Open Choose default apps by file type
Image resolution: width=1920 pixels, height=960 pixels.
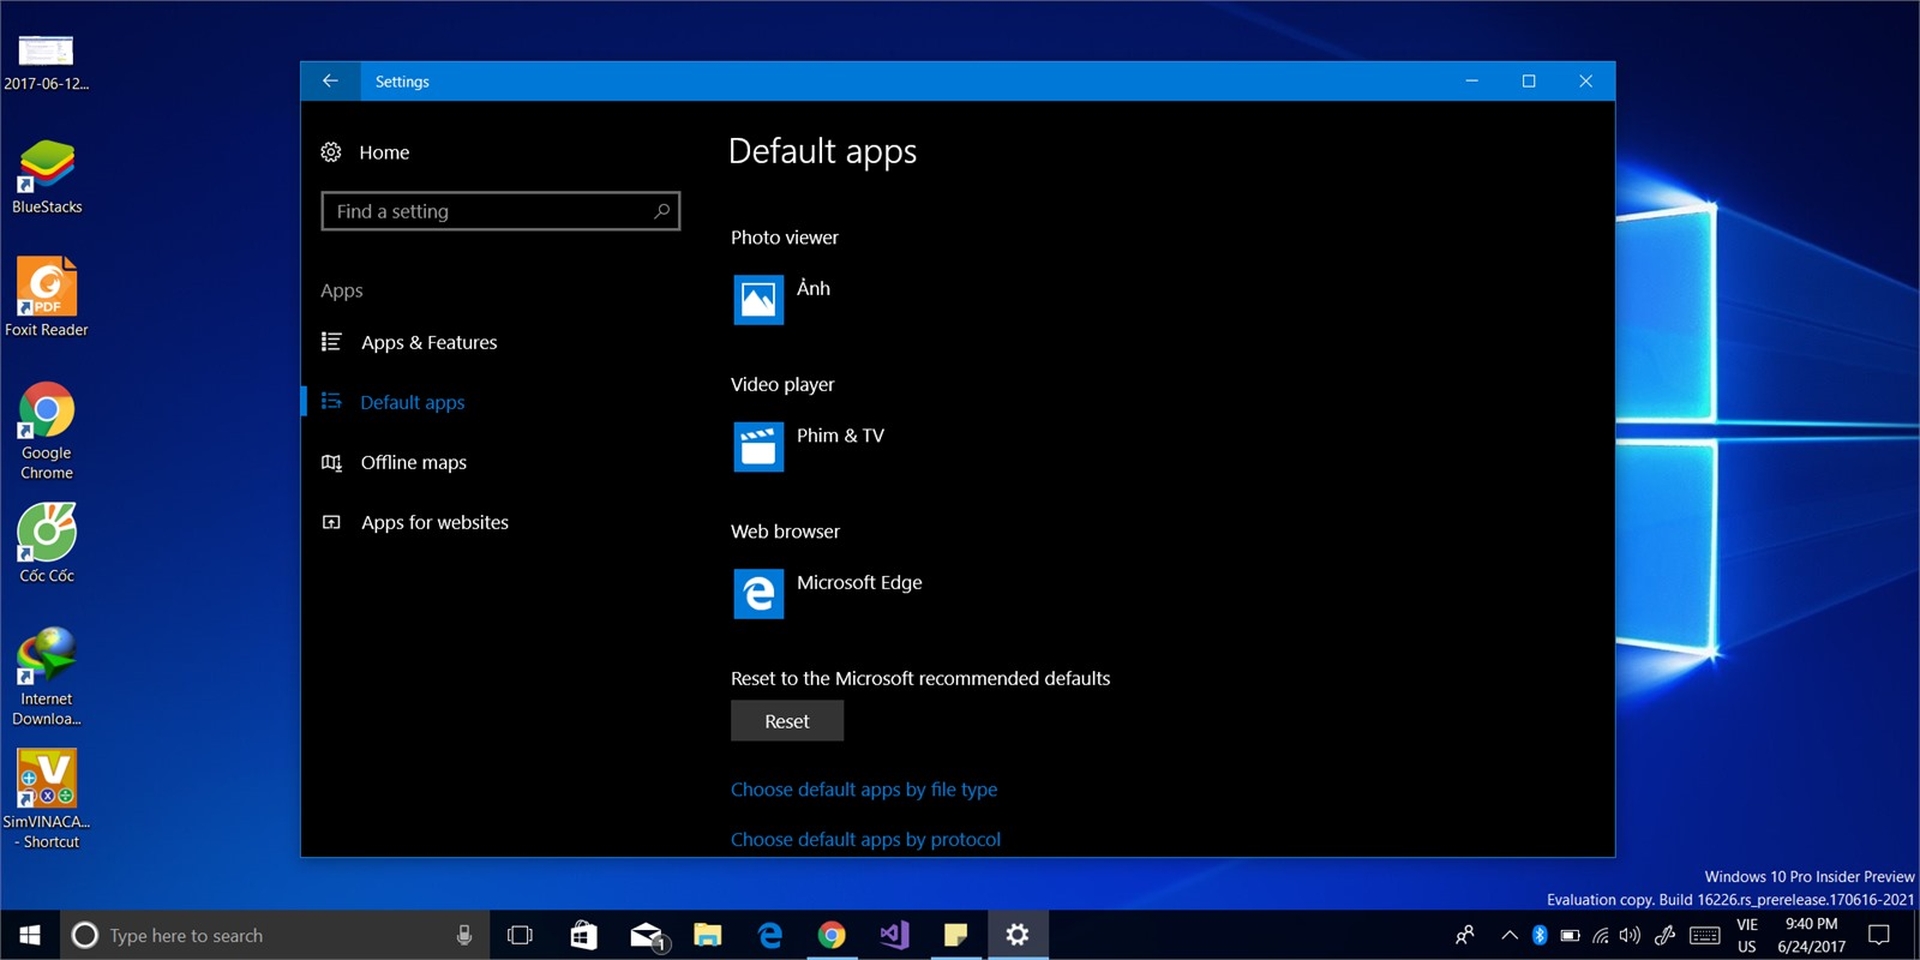click(864, 789)
